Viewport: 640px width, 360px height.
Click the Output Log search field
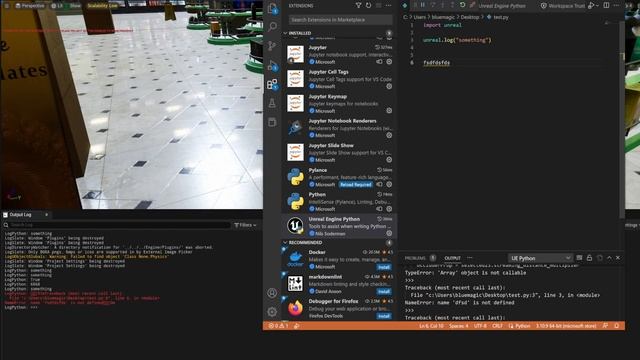pyautogui.click(x=118, y=225)
